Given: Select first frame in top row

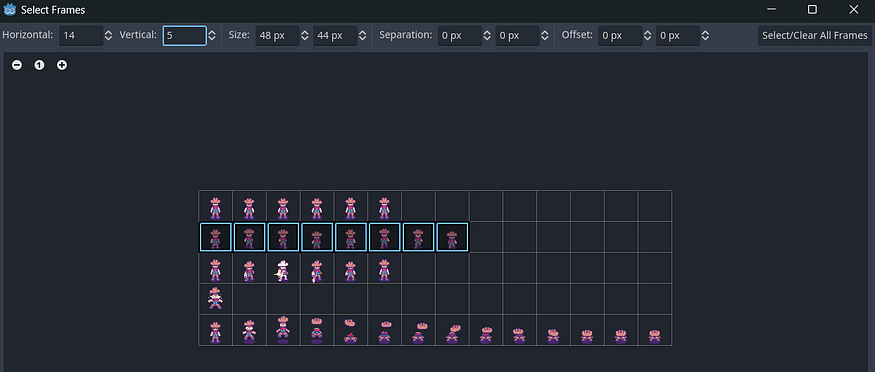Looking at the screenshot, I should pyautogui.click(x=215, y=206).
